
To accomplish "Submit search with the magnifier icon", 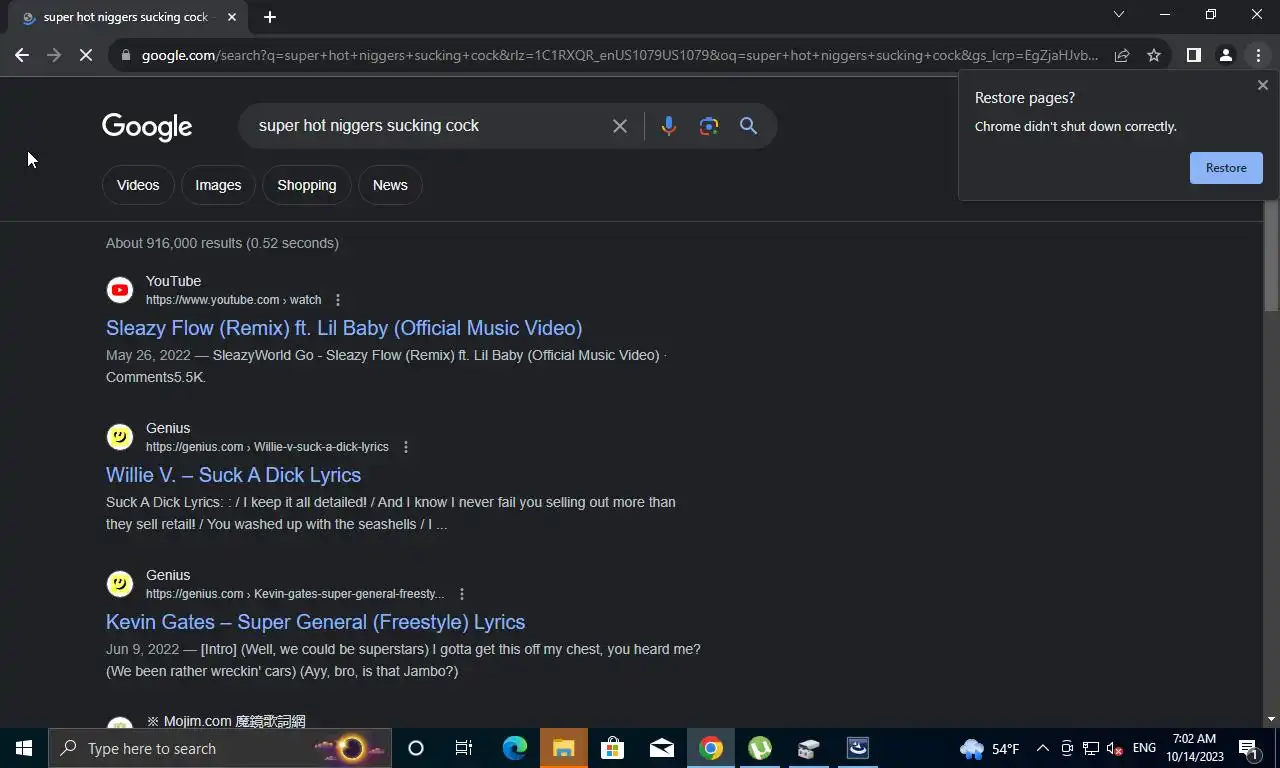I will click(748, 126).
